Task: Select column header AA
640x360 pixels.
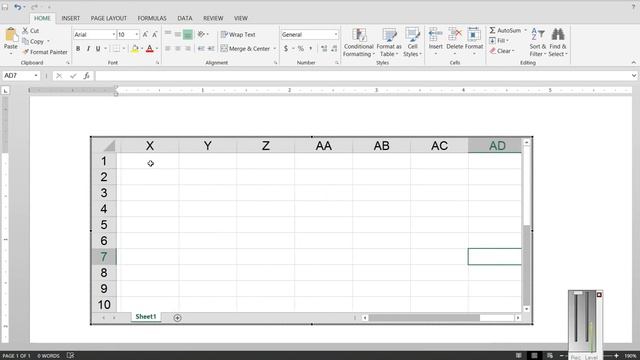Action: (324, 146)
